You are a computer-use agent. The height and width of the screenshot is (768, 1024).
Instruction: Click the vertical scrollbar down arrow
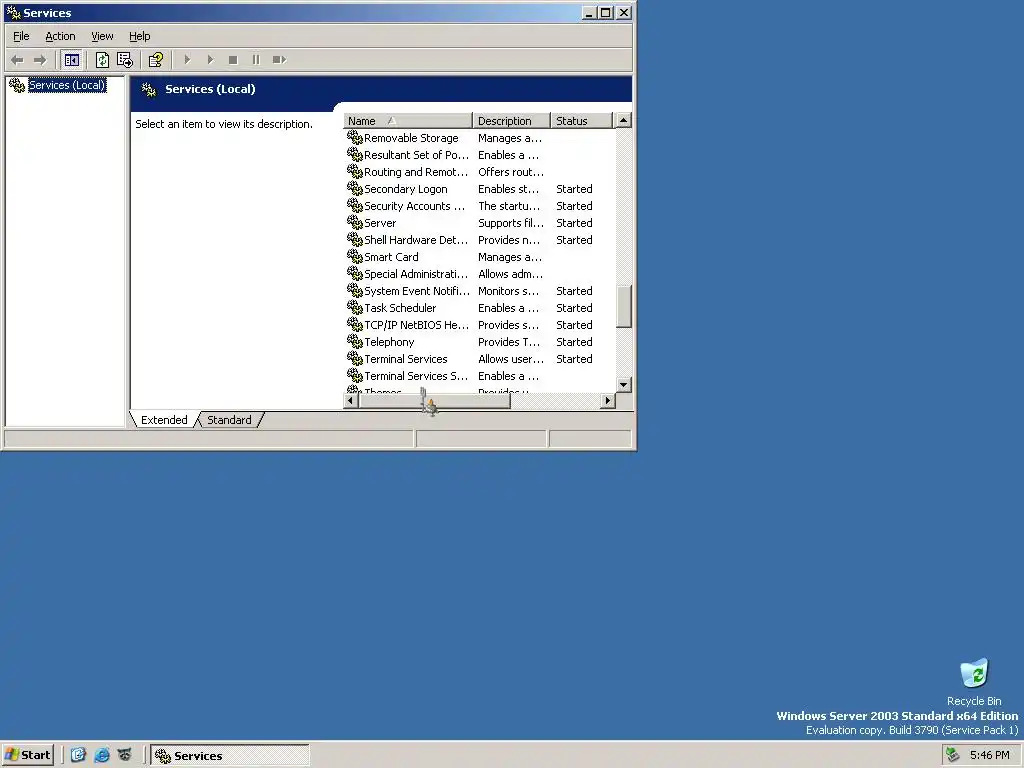(624, 385)
